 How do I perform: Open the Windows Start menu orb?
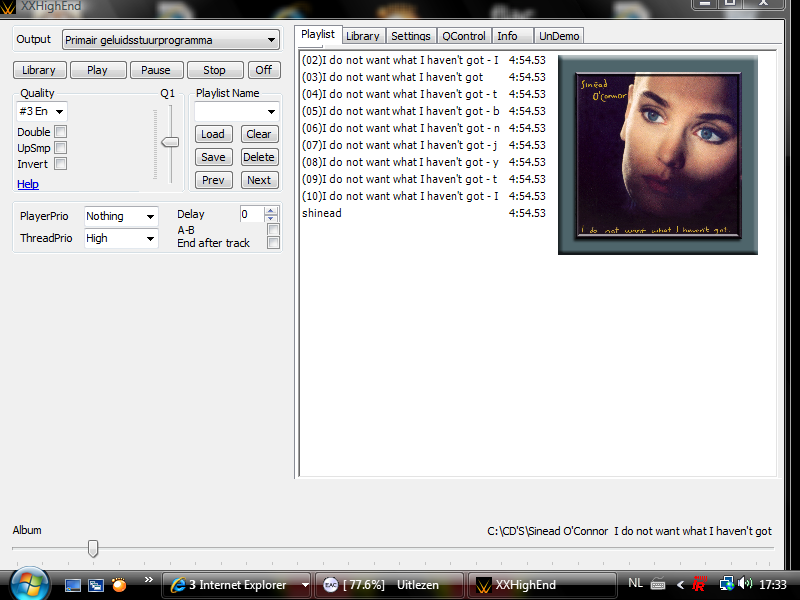pos(30,584)
